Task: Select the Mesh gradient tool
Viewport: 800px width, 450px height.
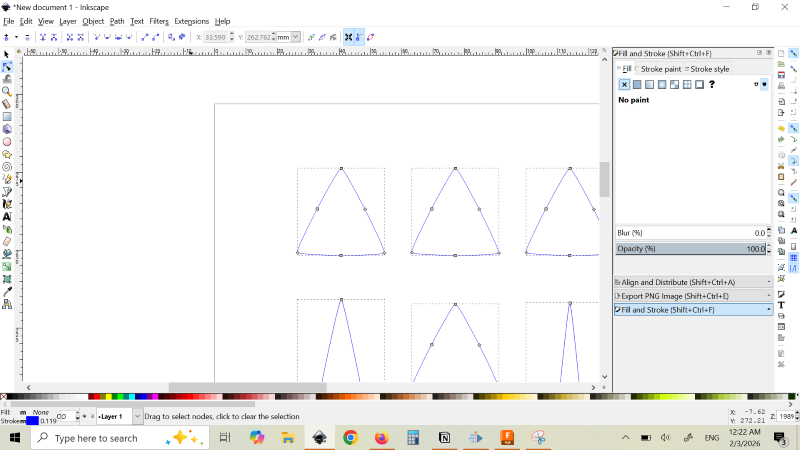Action: [x=7, y=279]
